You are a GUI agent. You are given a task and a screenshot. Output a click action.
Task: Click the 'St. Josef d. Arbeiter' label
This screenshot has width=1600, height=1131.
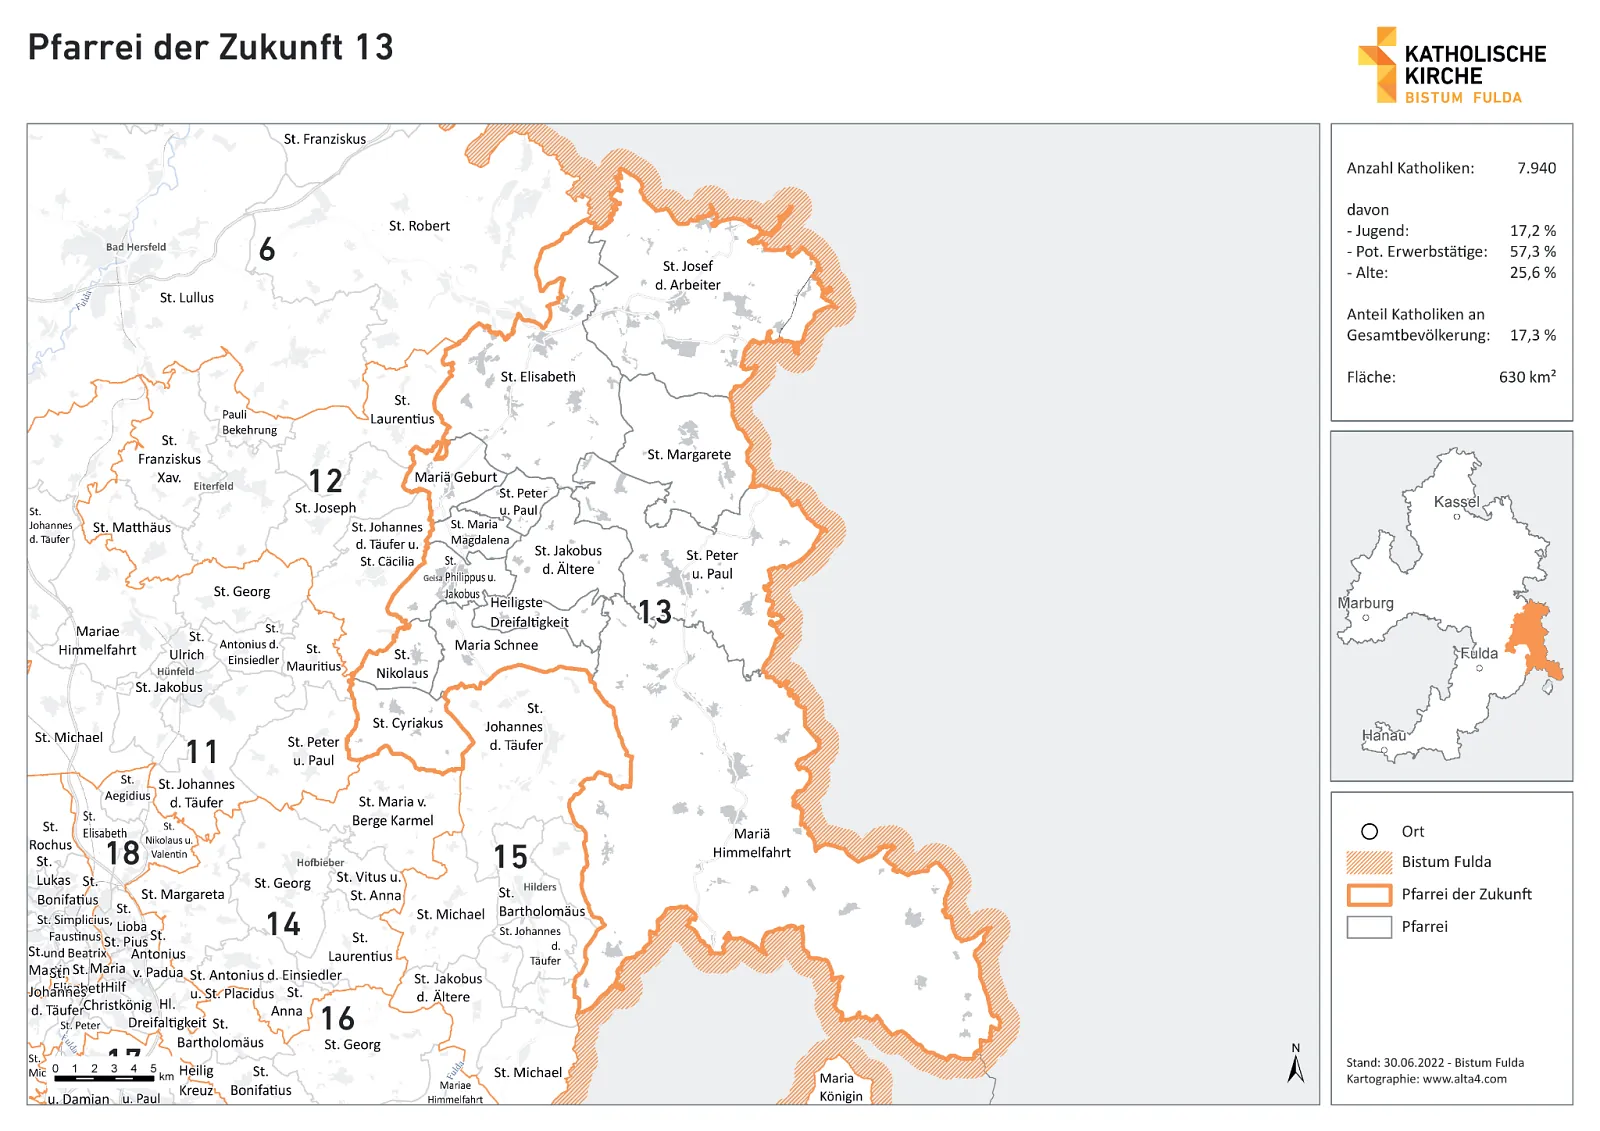pos(688,276)
